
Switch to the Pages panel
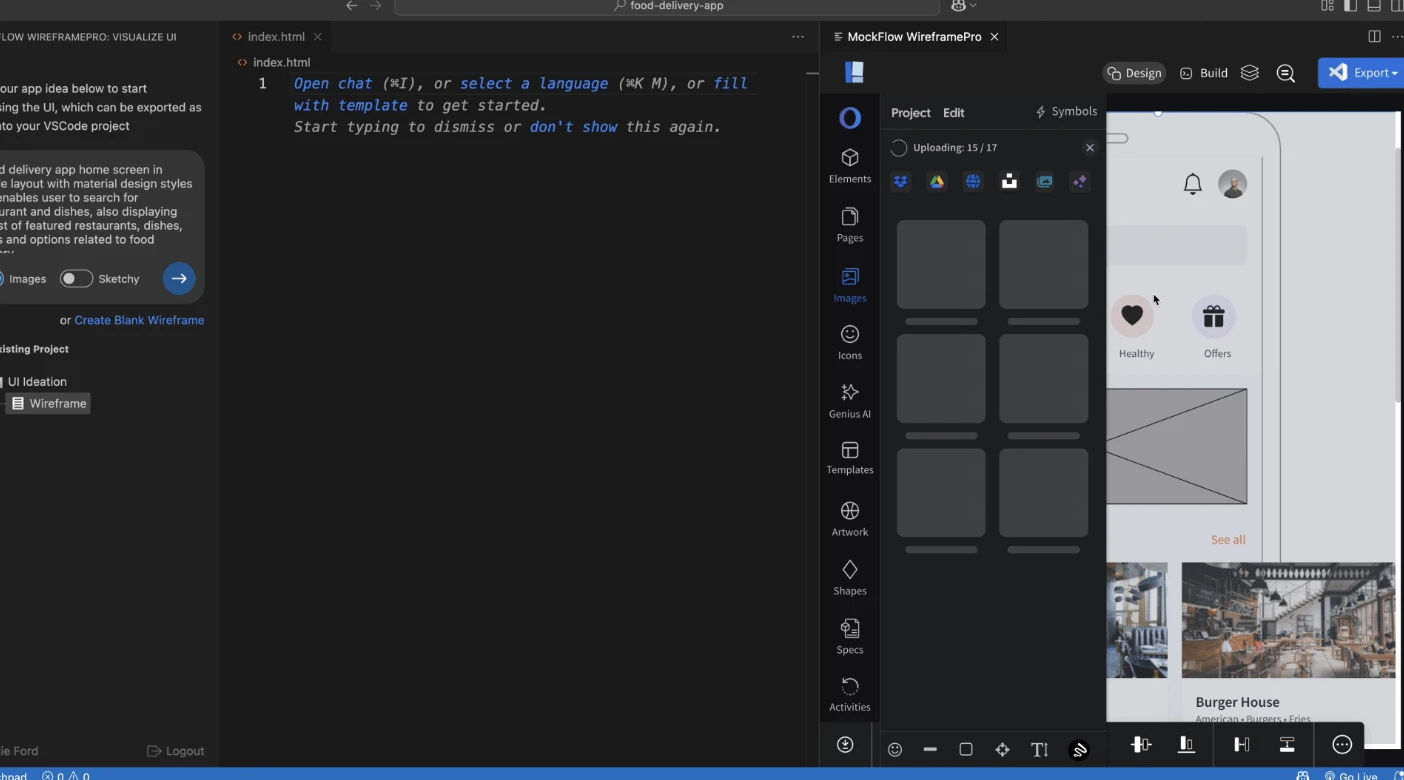coord(849,224)
